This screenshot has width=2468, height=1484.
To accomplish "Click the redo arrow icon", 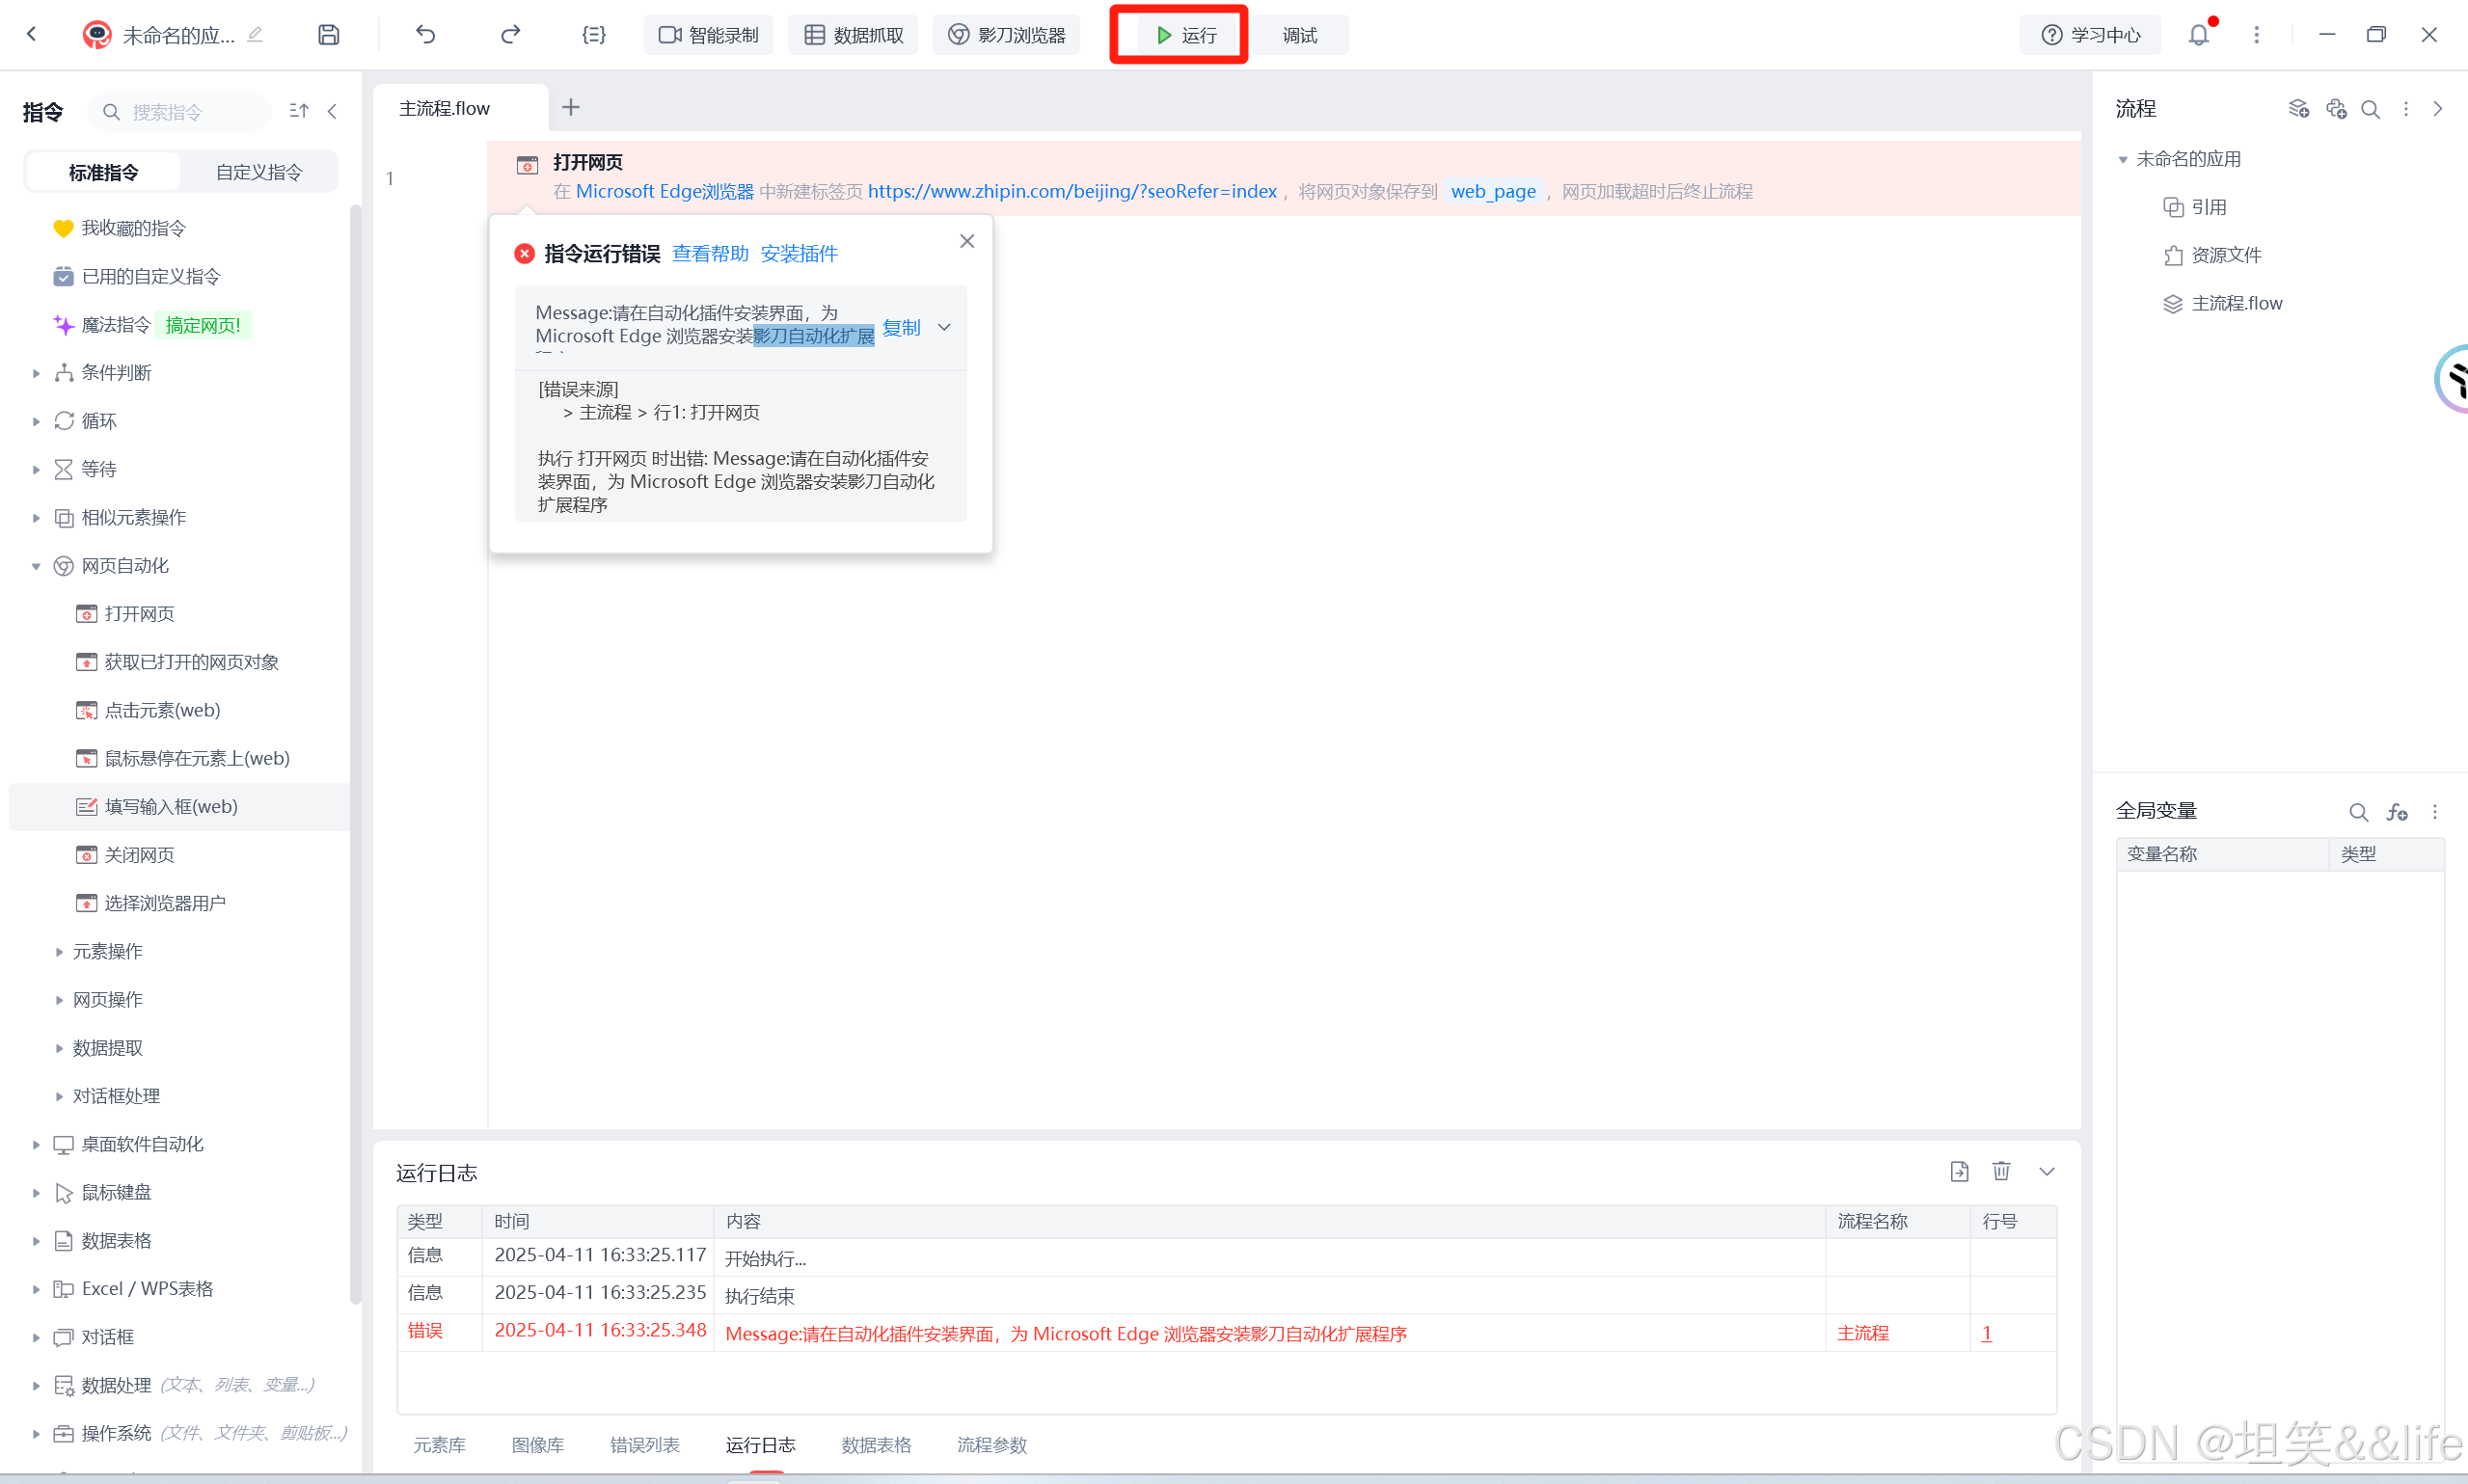I will tap(510, 35).
